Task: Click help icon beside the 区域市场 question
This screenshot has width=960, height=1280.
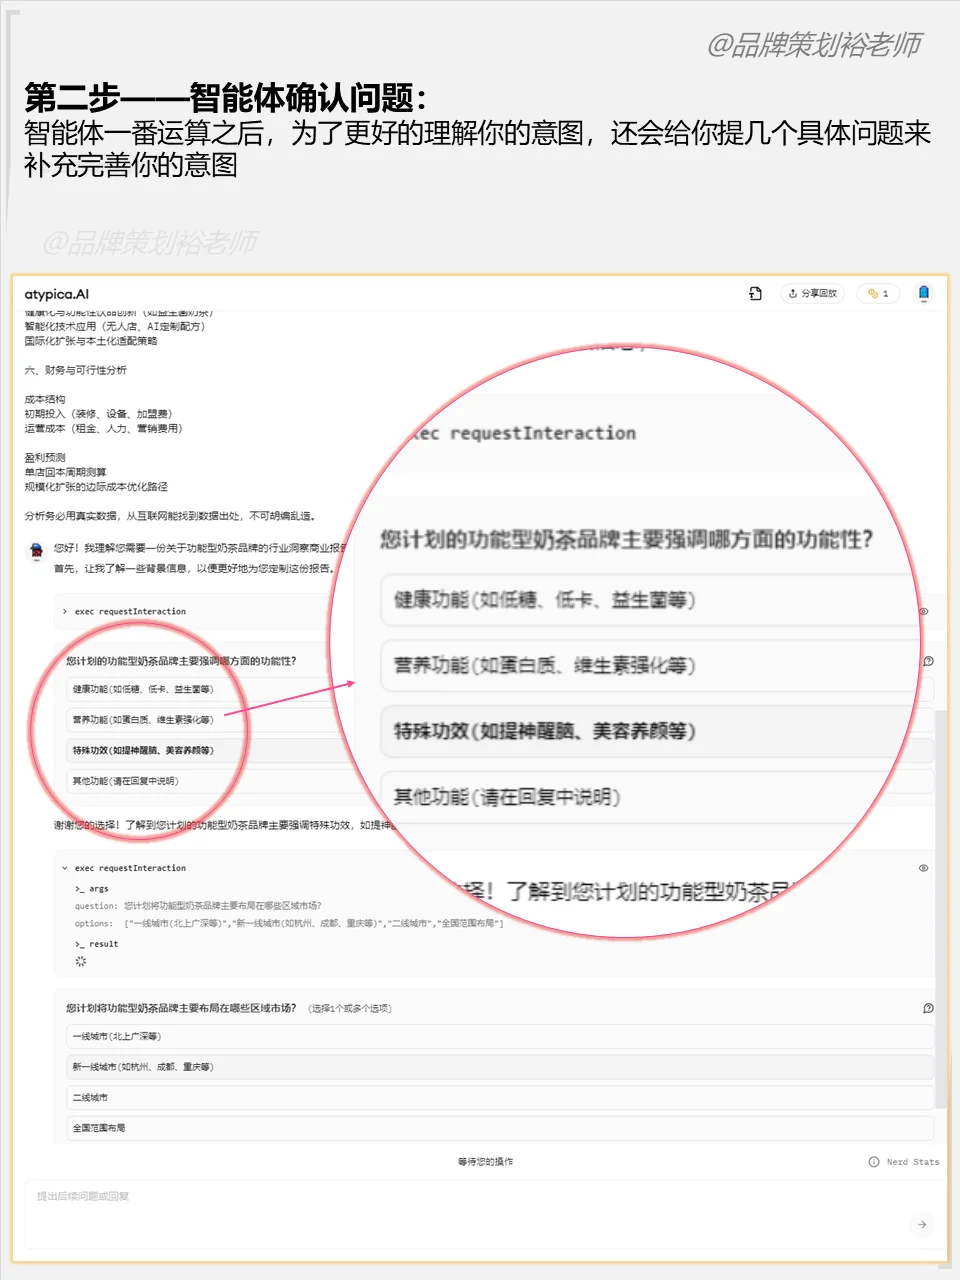Action: click(928, 1008)
